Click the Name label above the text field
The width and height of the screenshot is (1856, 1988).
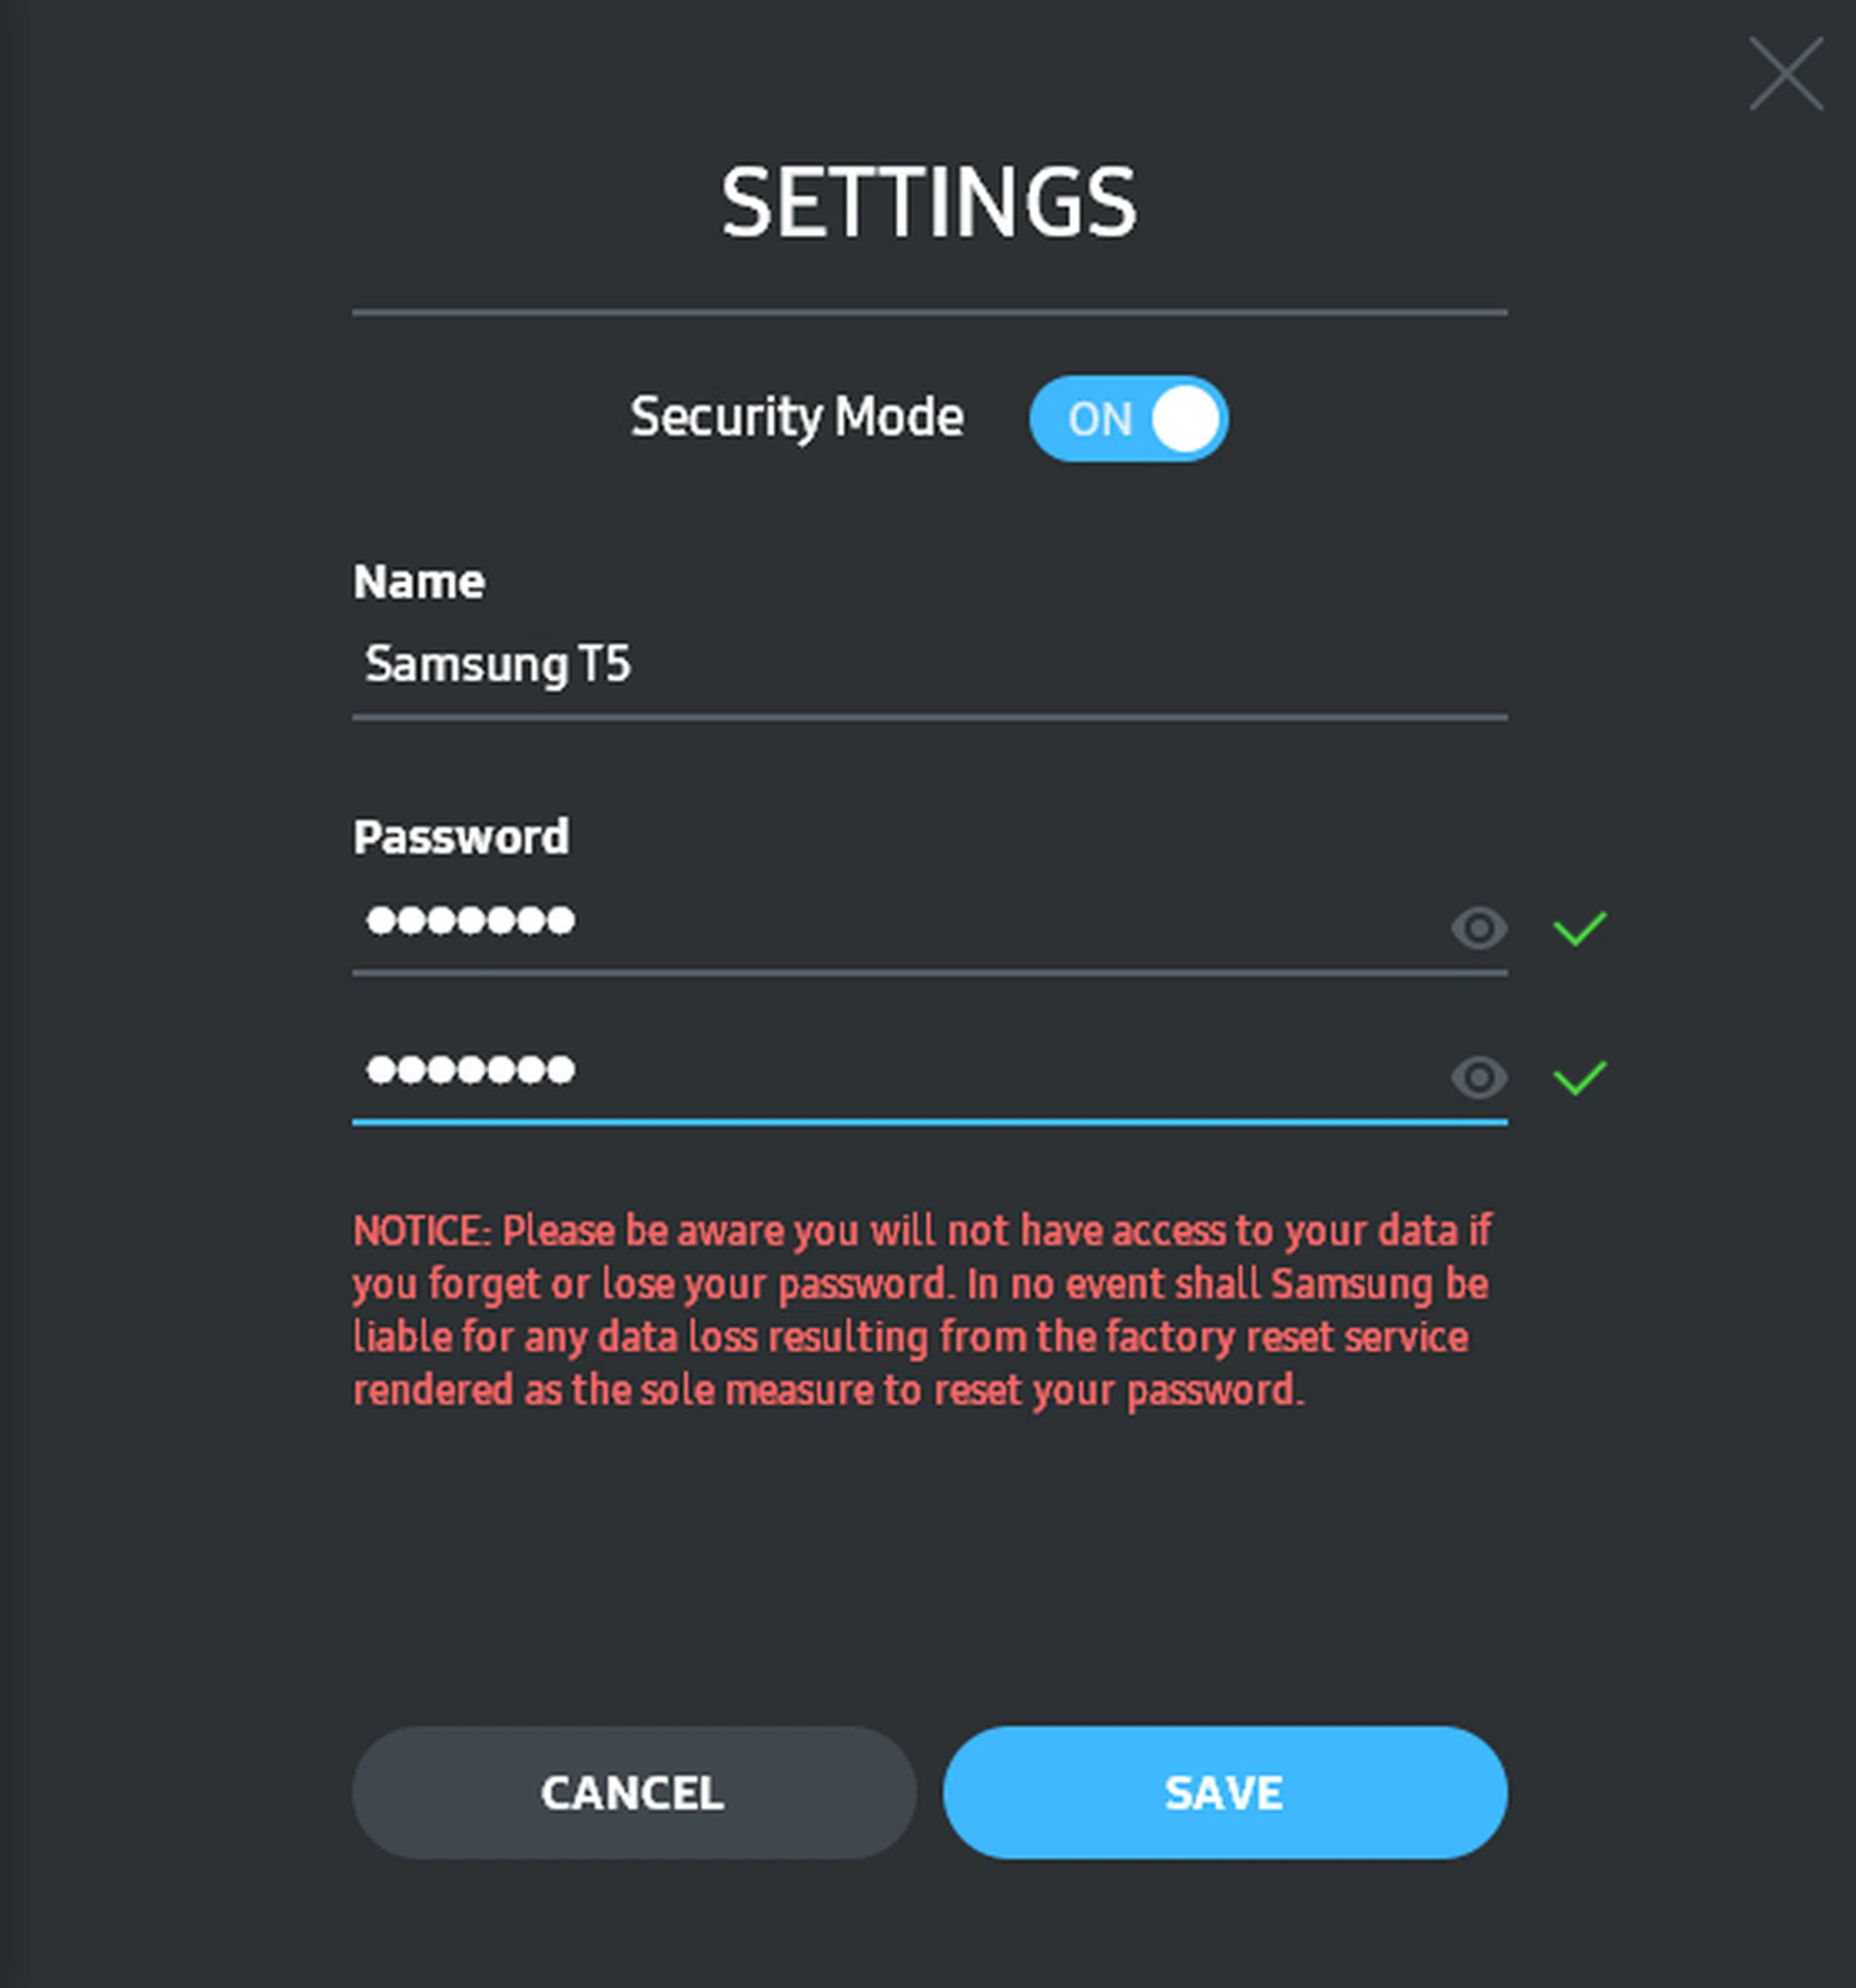point(419,582)
